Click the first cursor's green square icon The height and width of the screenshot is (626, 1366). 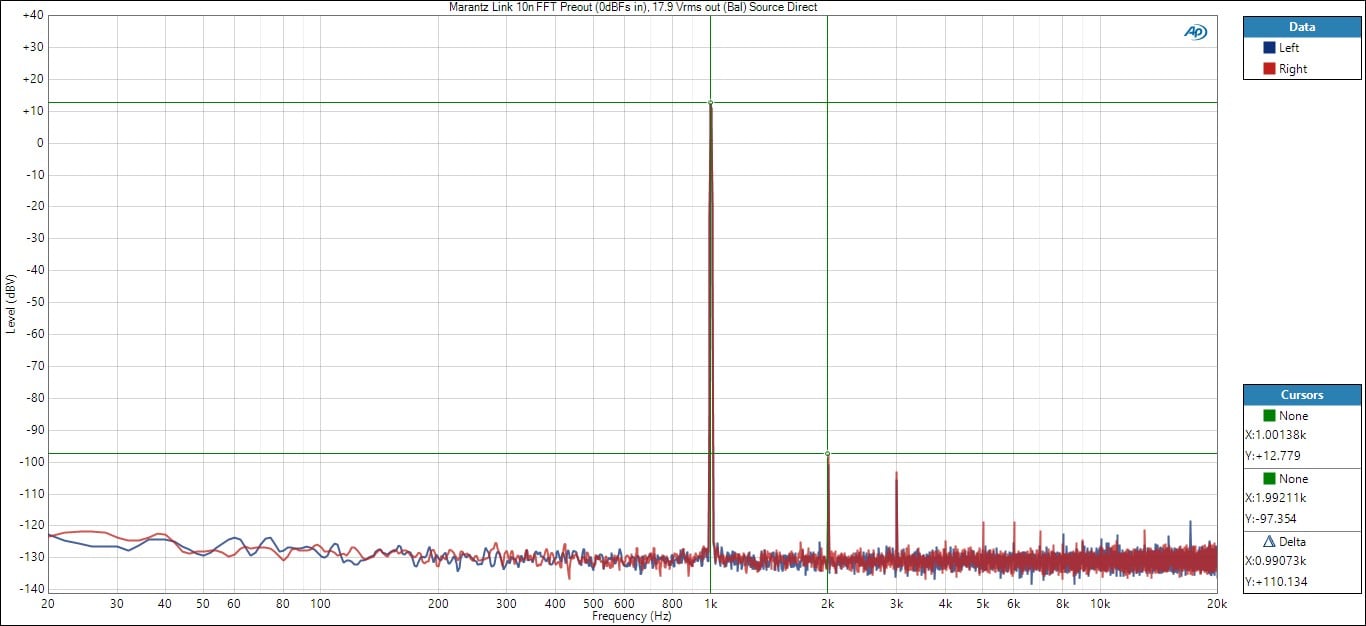click(x=1269, y=416)
